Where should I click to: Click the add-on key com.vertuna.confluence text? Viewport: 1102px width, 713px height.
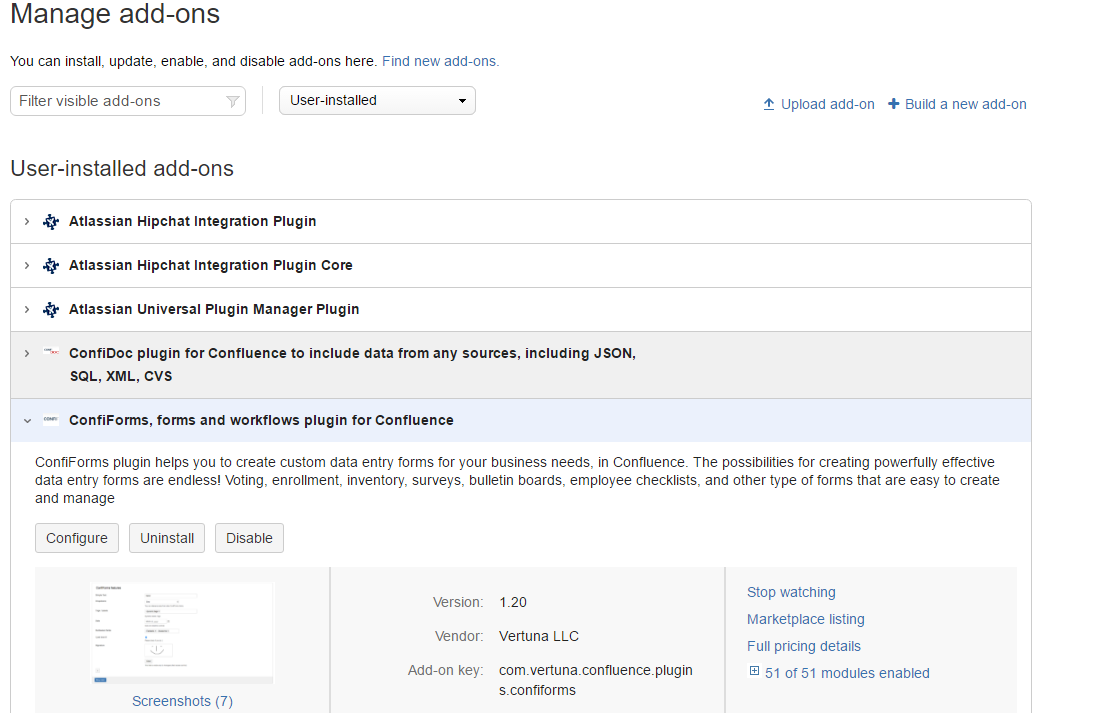[x=596, y=680]
